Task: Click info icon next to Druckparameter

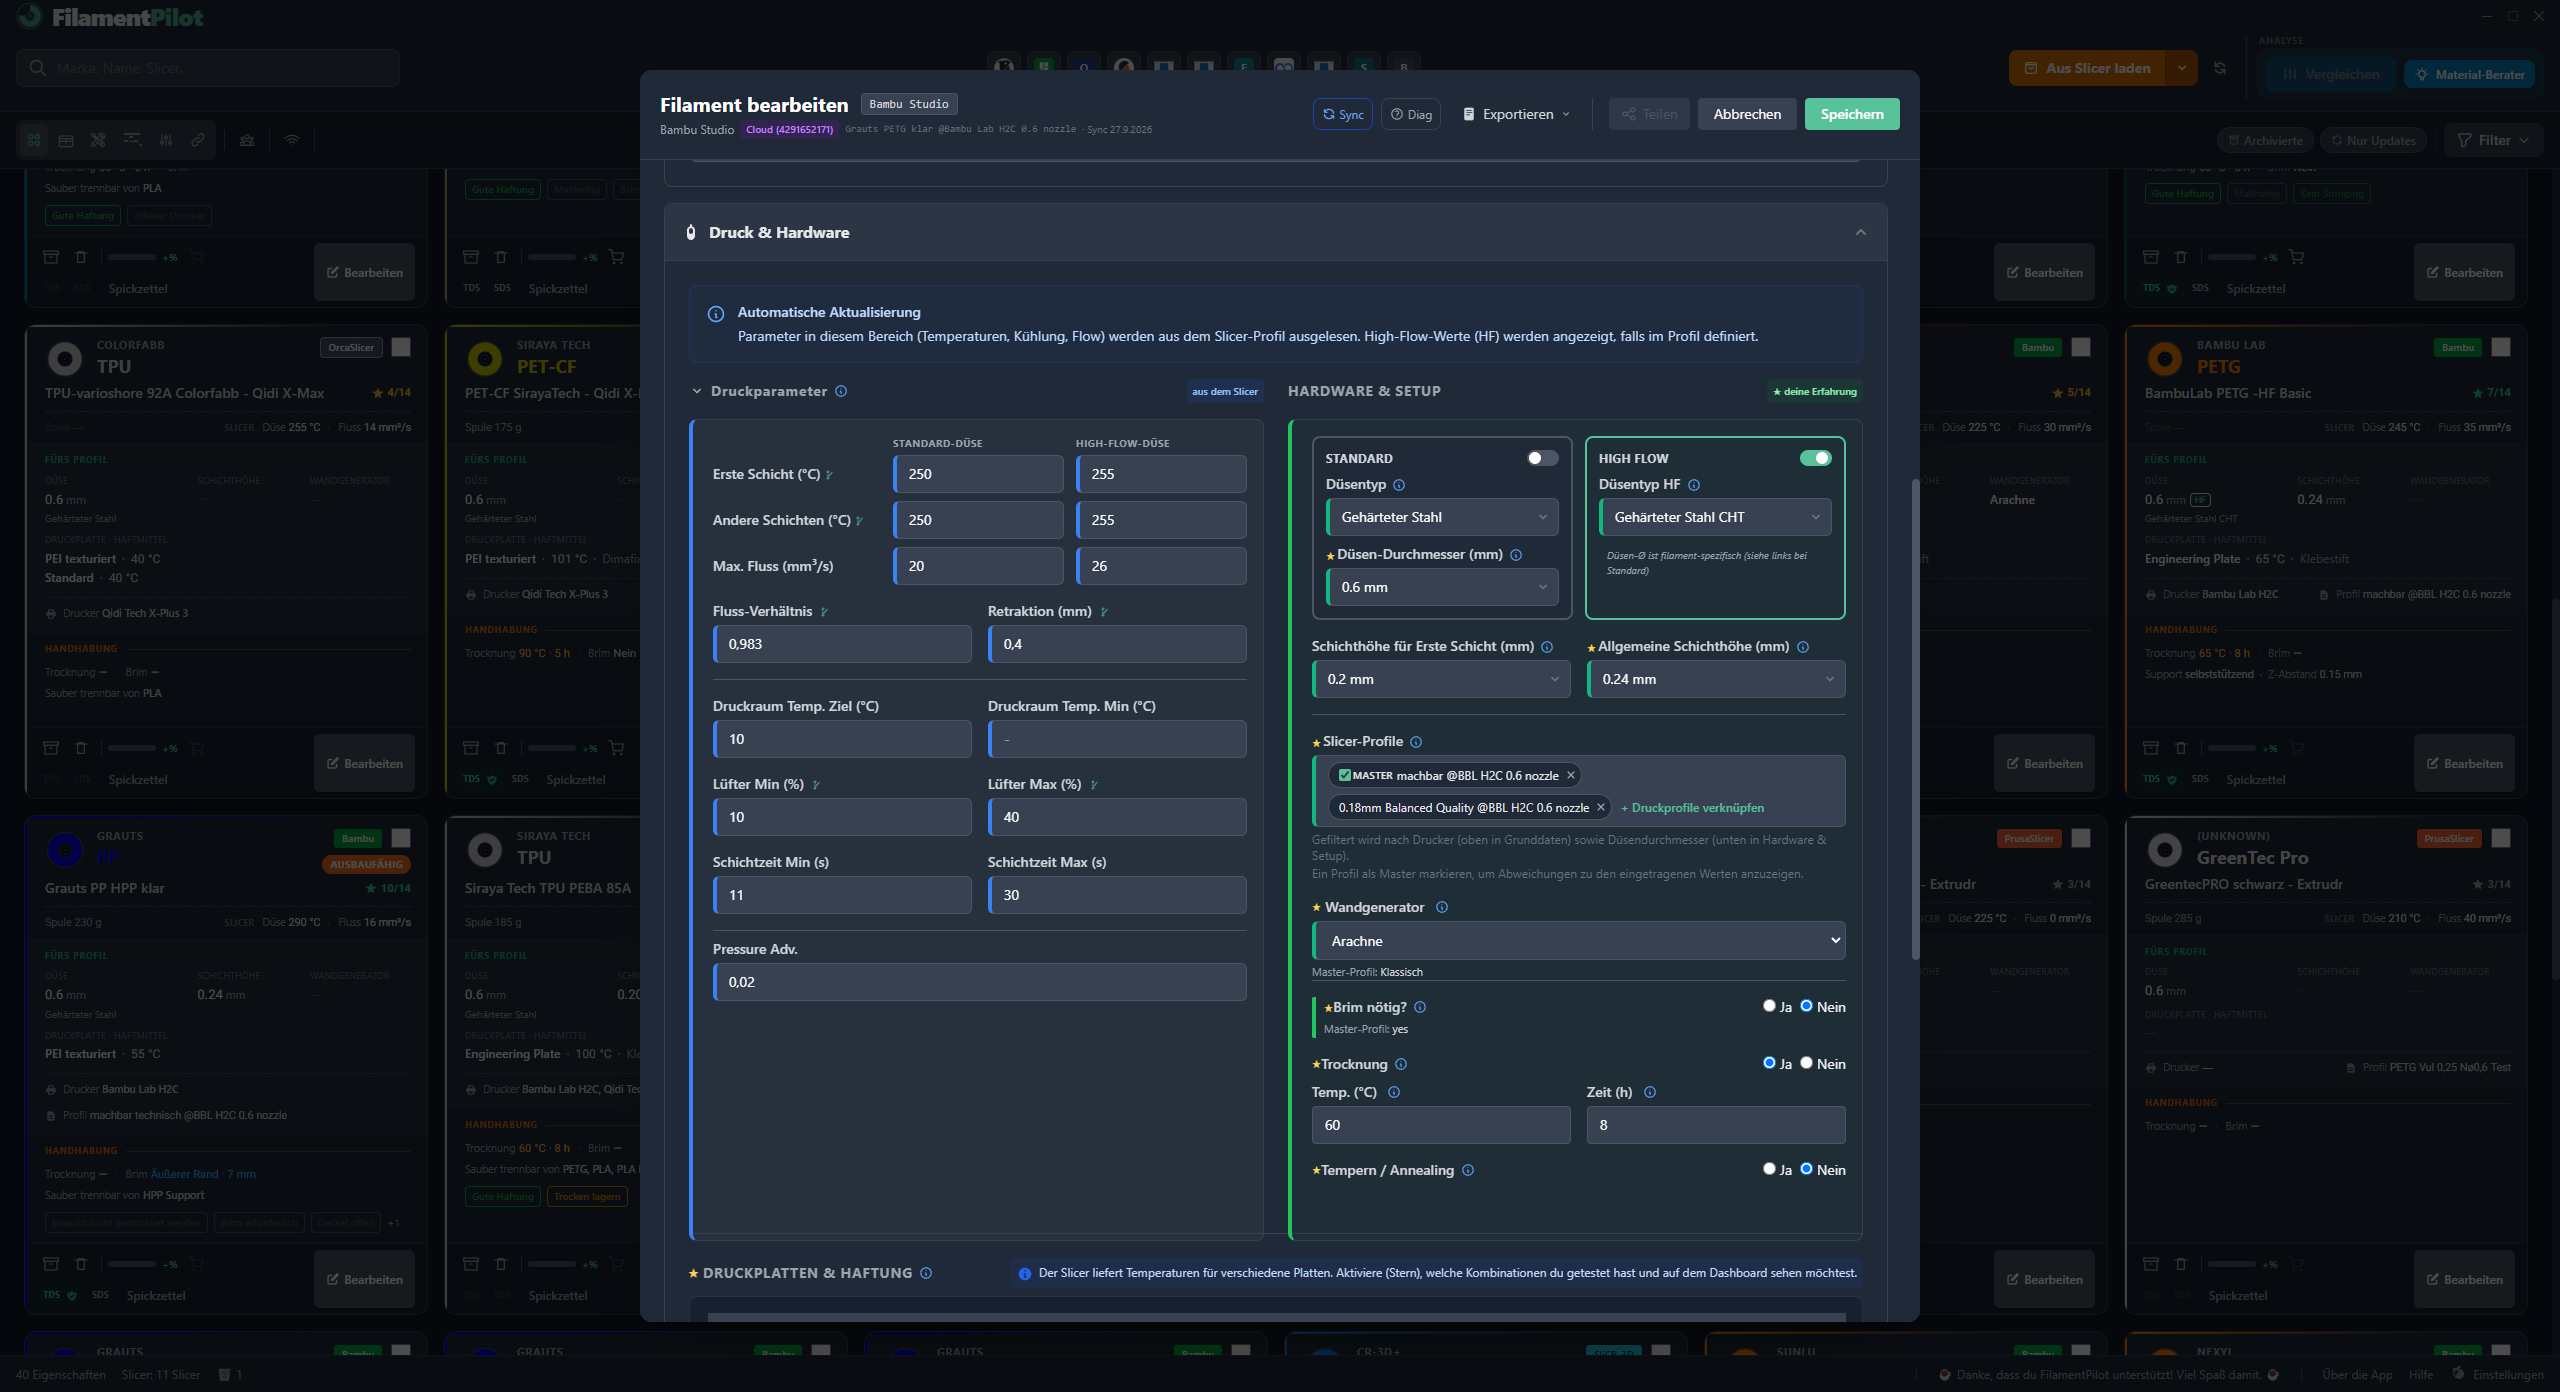Action: [841, 391]
